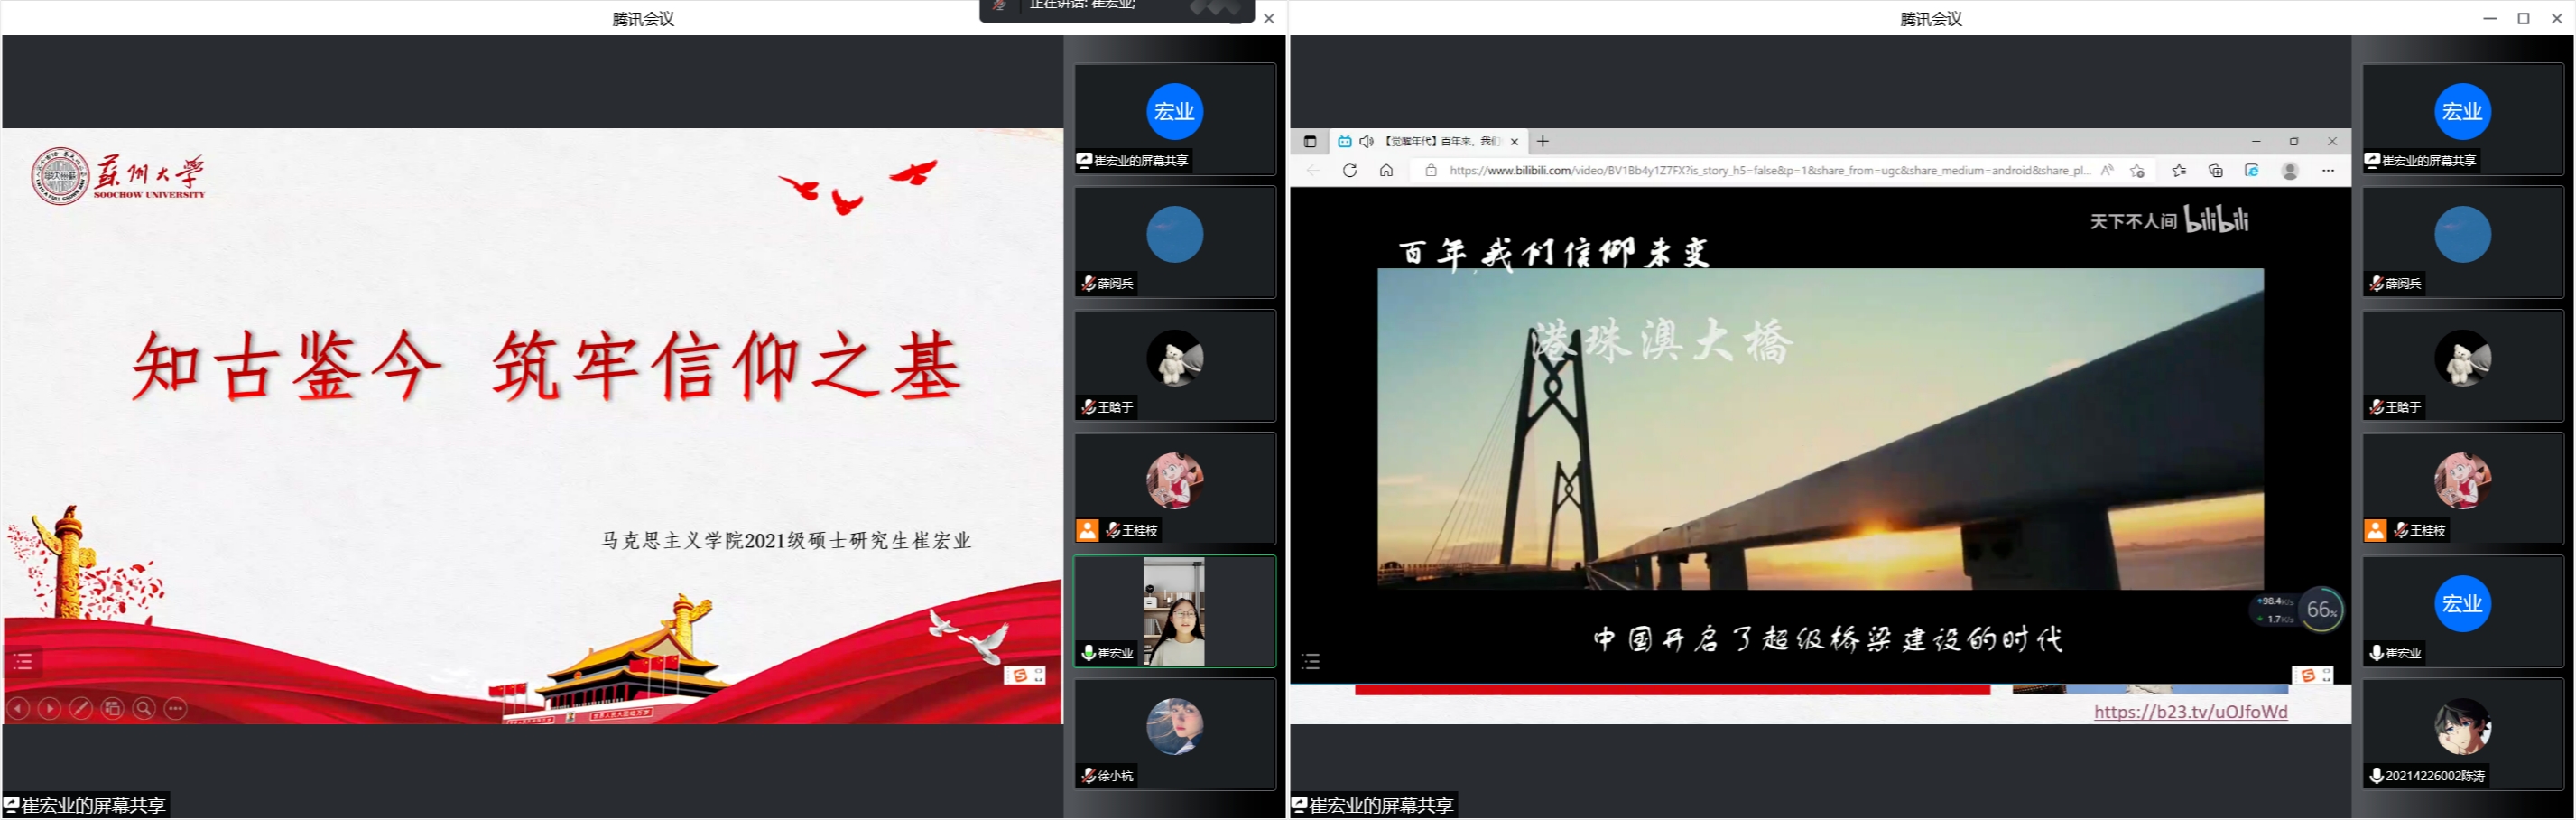Open the b23.tv/uOJfoWd hyperlink
Viewport: 2576px width, 820px height.
pos(2190,712)
